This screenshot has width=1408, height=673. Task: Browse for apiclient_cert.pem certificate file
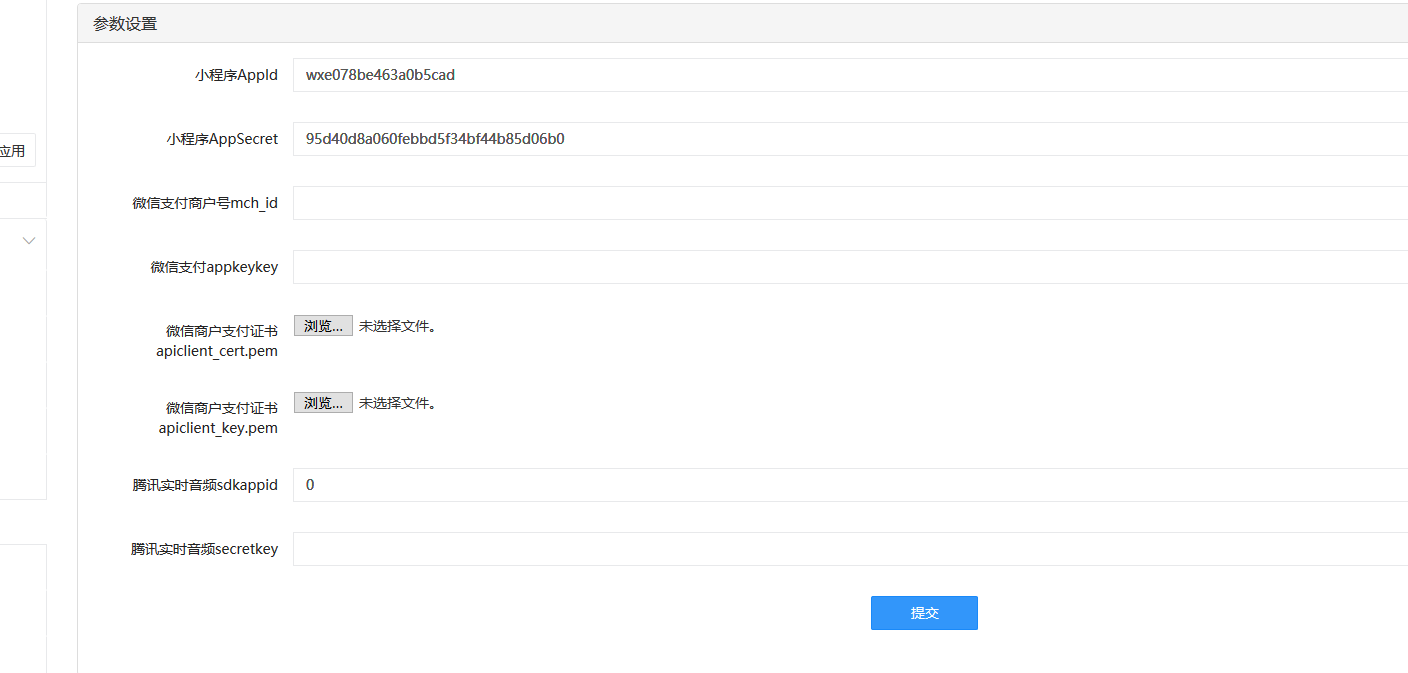tap(323, 326)
